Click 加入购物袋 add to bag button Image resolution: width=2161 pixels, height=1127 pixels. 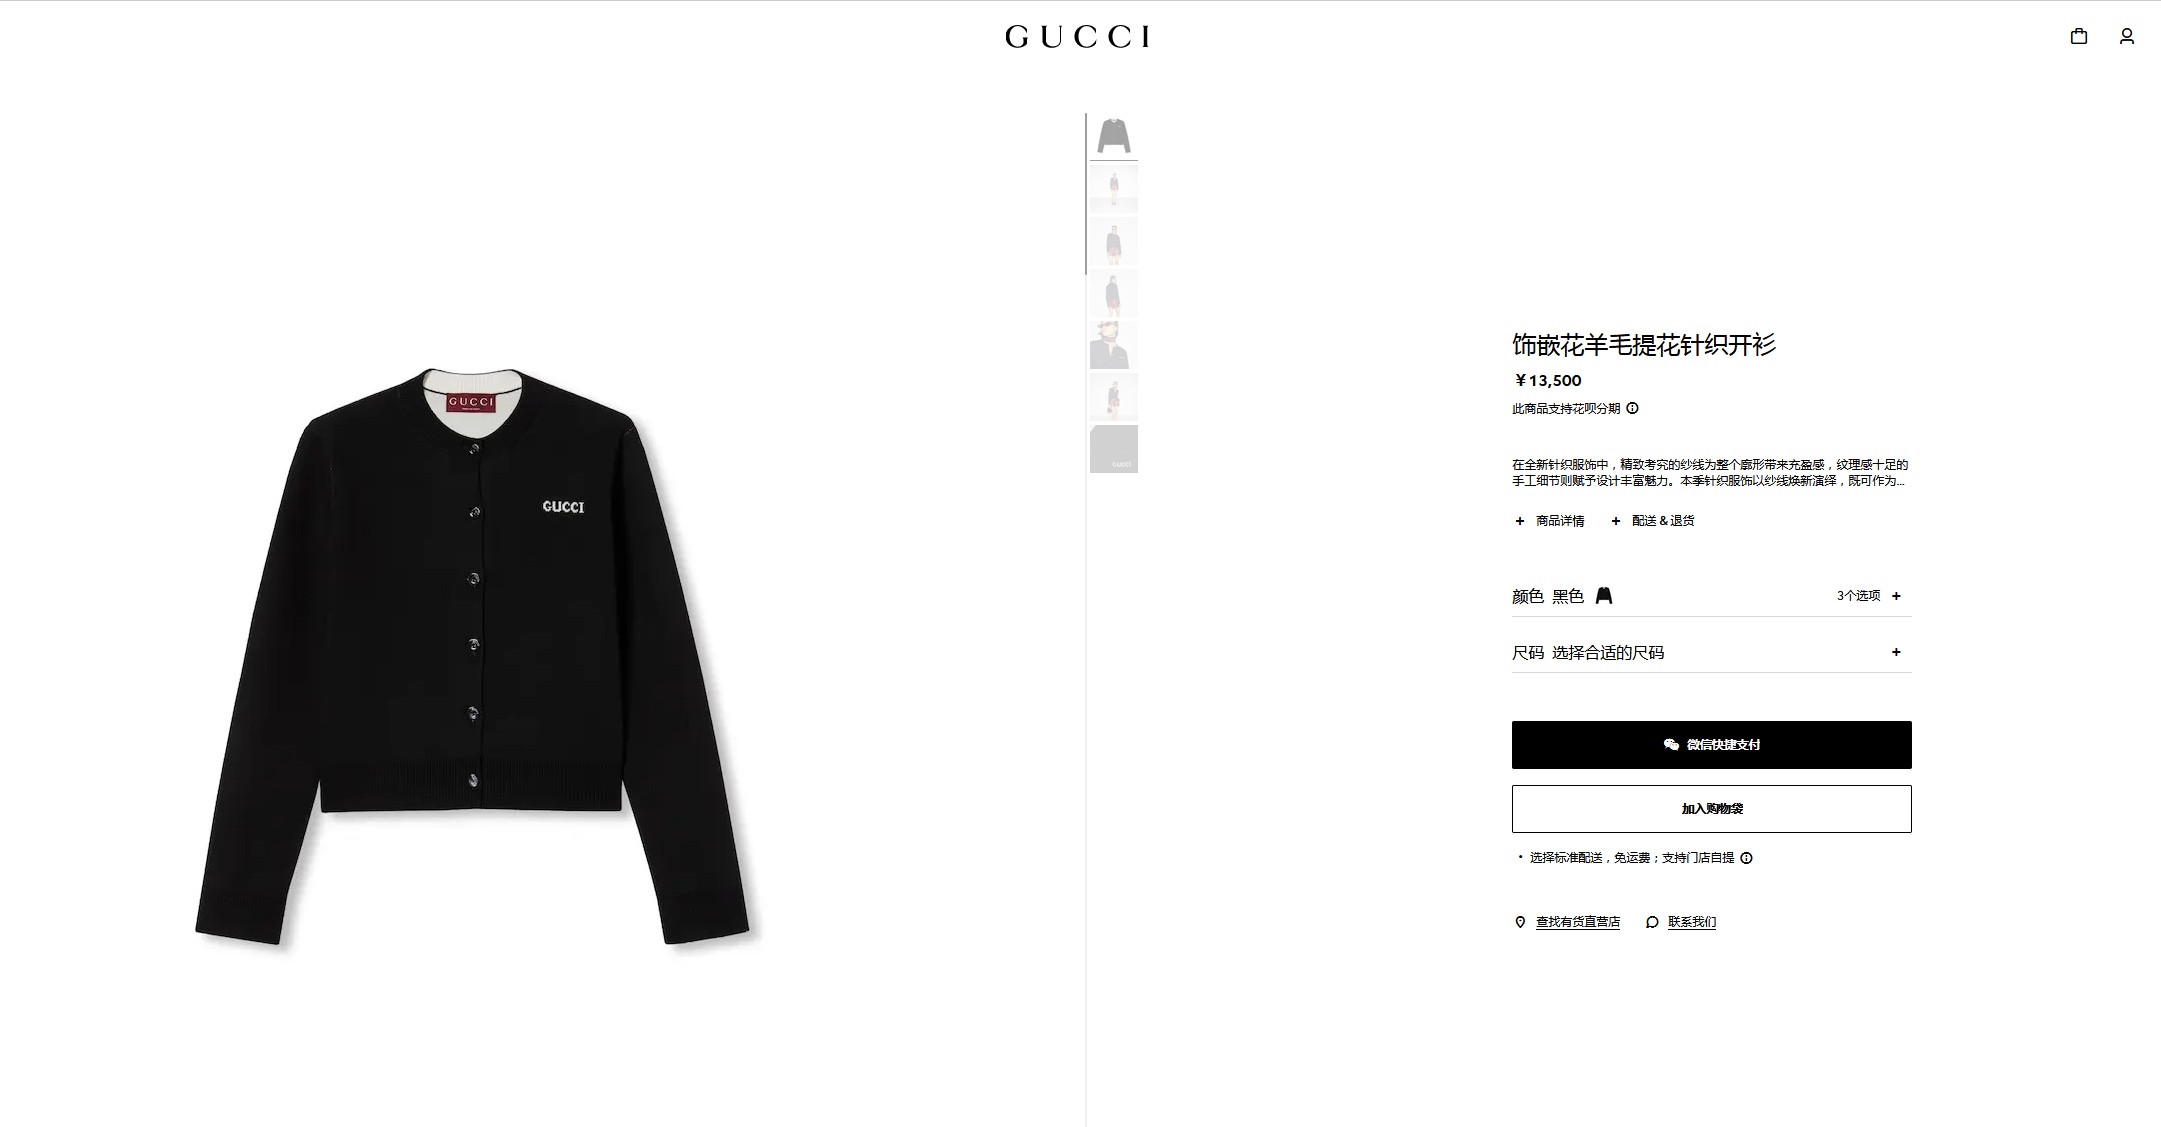tap(1711, 809)
